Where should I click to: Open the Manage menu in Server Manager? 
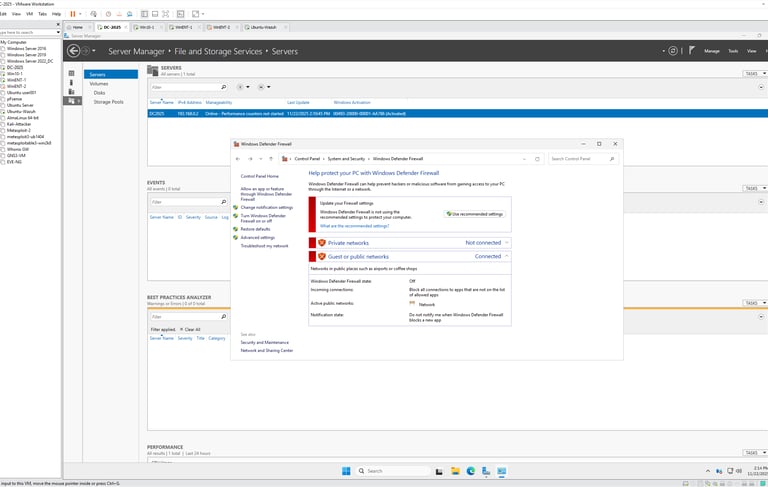pyautogui.click(x=712, y=51)
